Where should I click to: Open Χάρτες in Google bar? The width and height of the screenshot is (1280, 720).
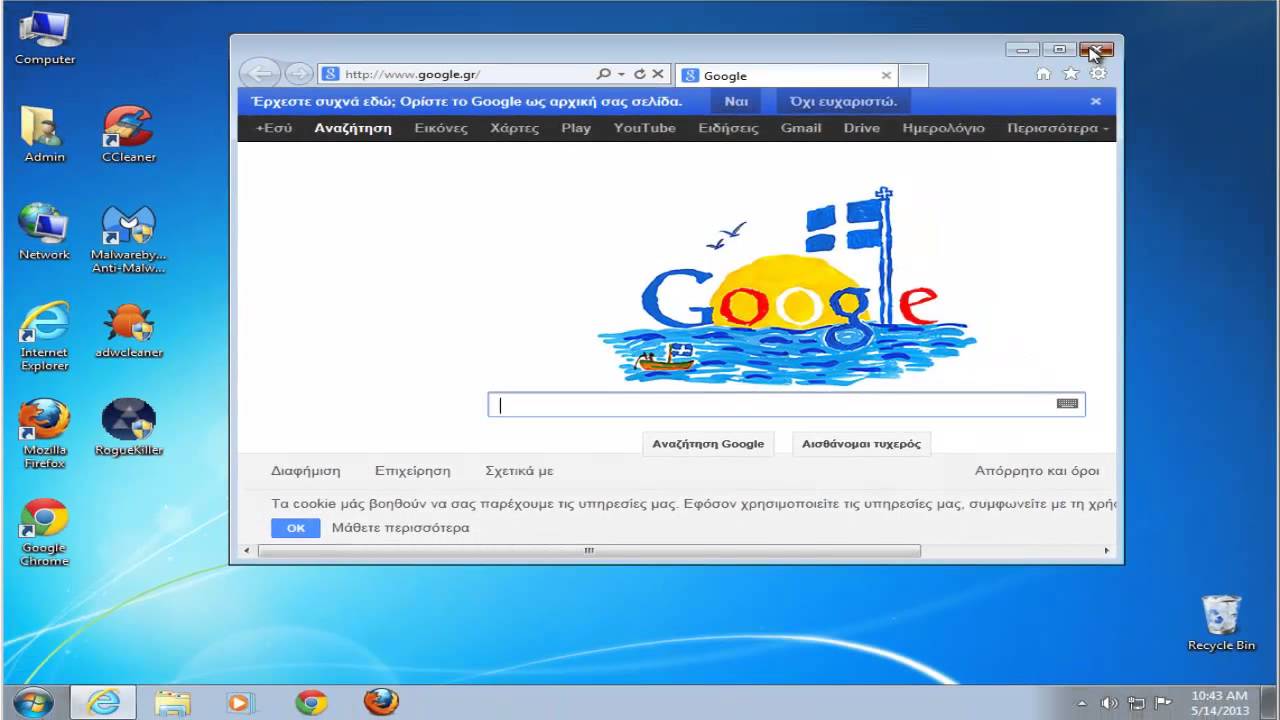(515, 128)
